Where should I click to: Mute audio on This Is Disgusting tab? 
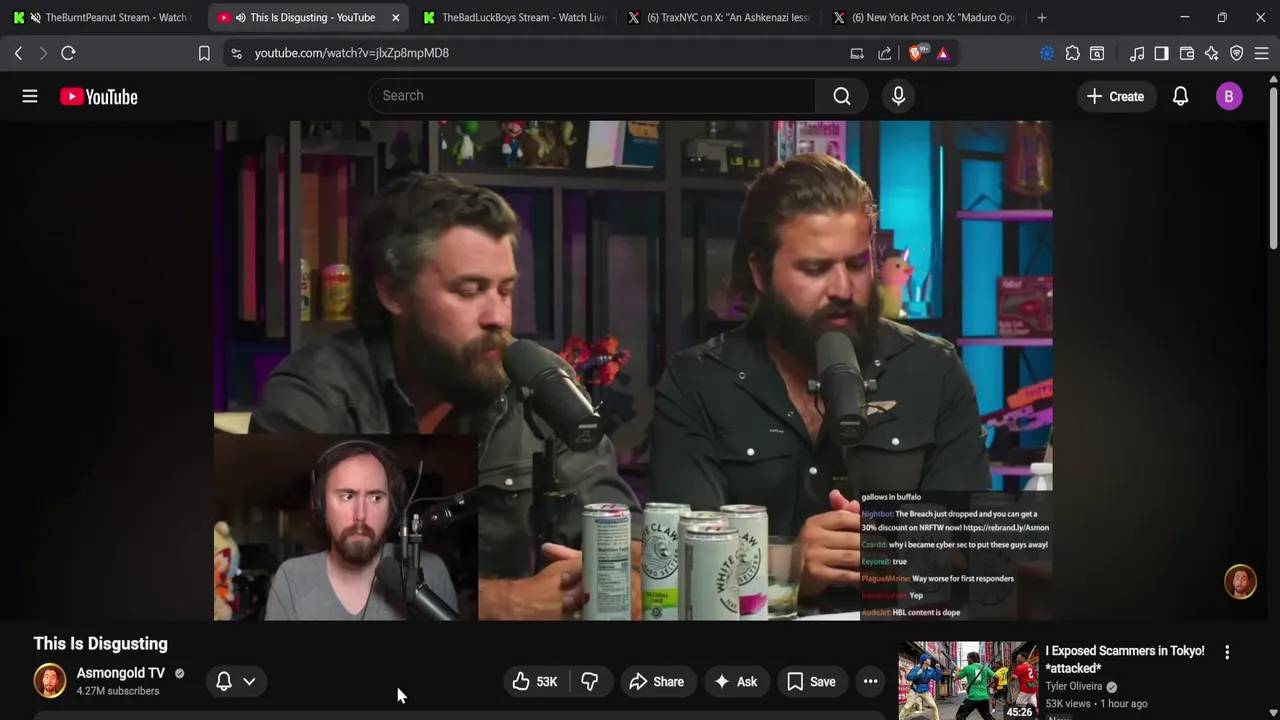point(240,17)
